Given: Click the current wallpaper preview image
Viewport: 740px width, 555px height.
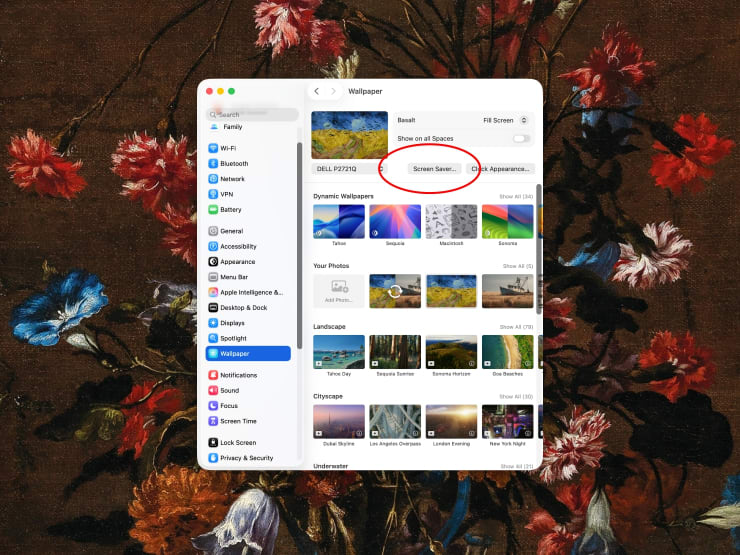Looking at the screenshot, I should click(x=350, y=135).
